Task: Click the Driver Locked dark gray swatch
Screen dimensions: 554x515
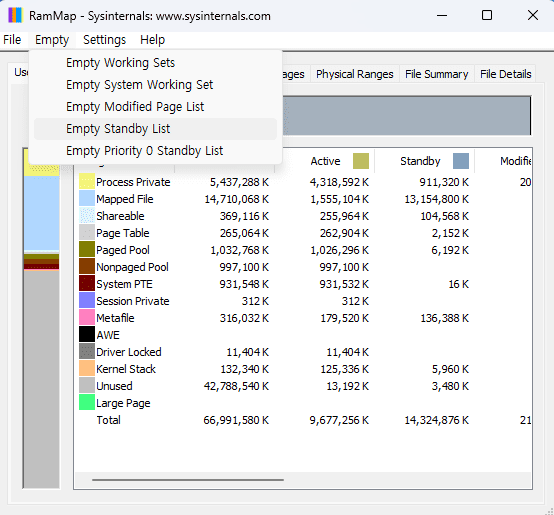Action: click(87, 352)
